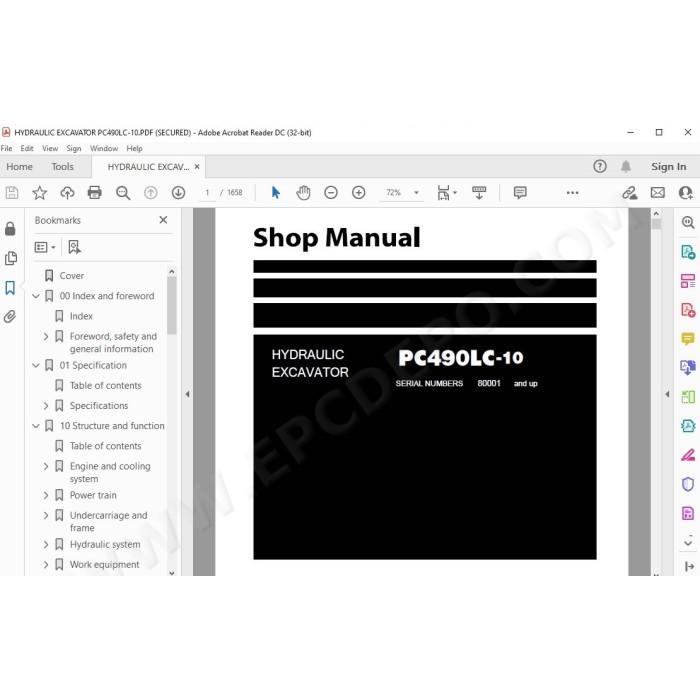The width and height of the screenshot is (700, 700).
Task: Open the Attachments paperclip panel
Action: pyautogui.click(x=10, y=317)
